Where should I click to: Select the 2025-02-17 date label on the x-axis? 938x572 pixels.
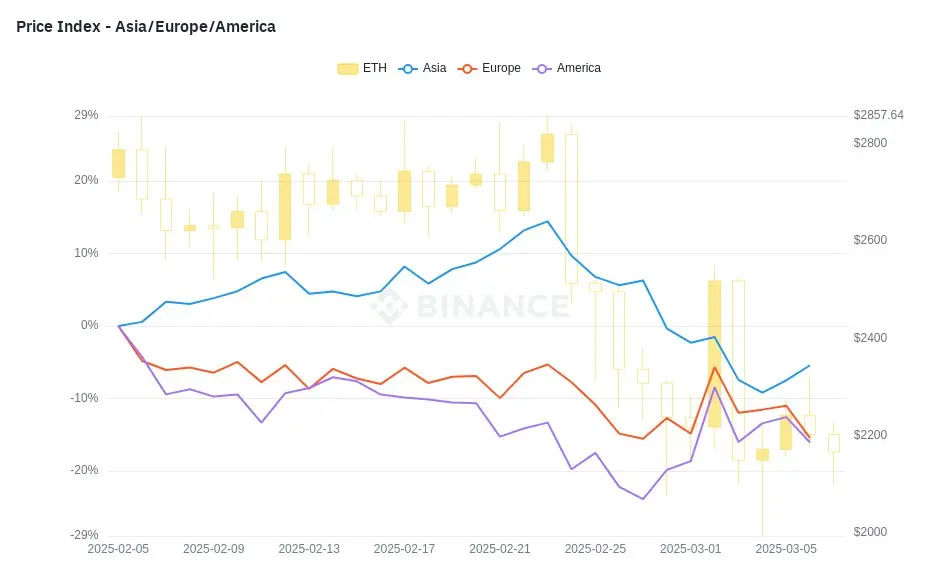[x=405, y=549]
